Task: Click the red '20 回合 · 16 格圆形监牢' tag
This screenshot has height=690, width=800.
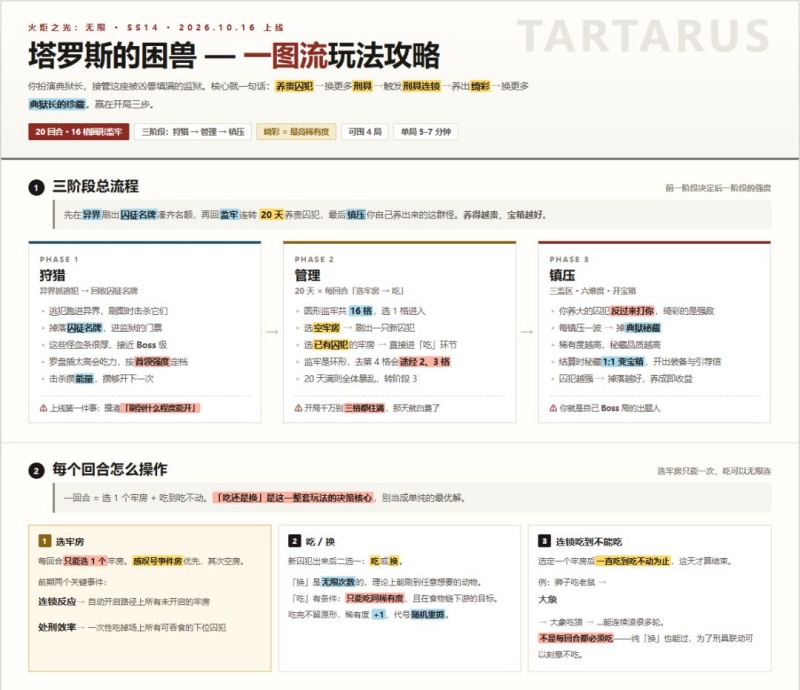Action: pyautogui.click(x=79, y=132)
